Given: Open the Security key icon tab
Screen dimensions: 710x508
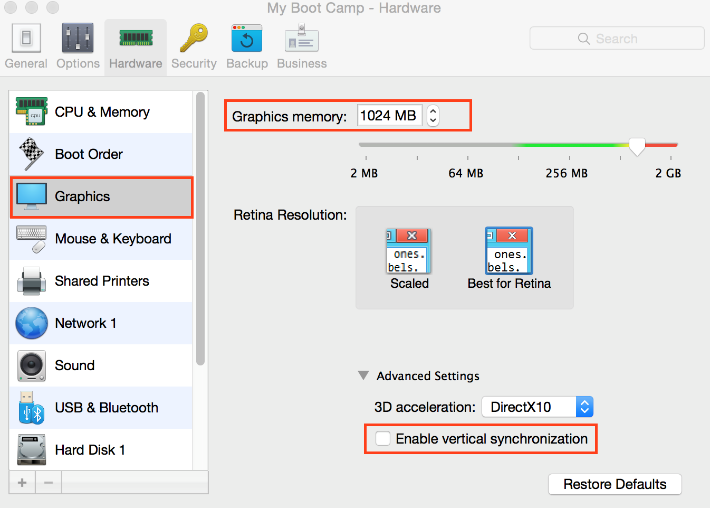Looking at the screenshot, I should click(x=193, y=46).
